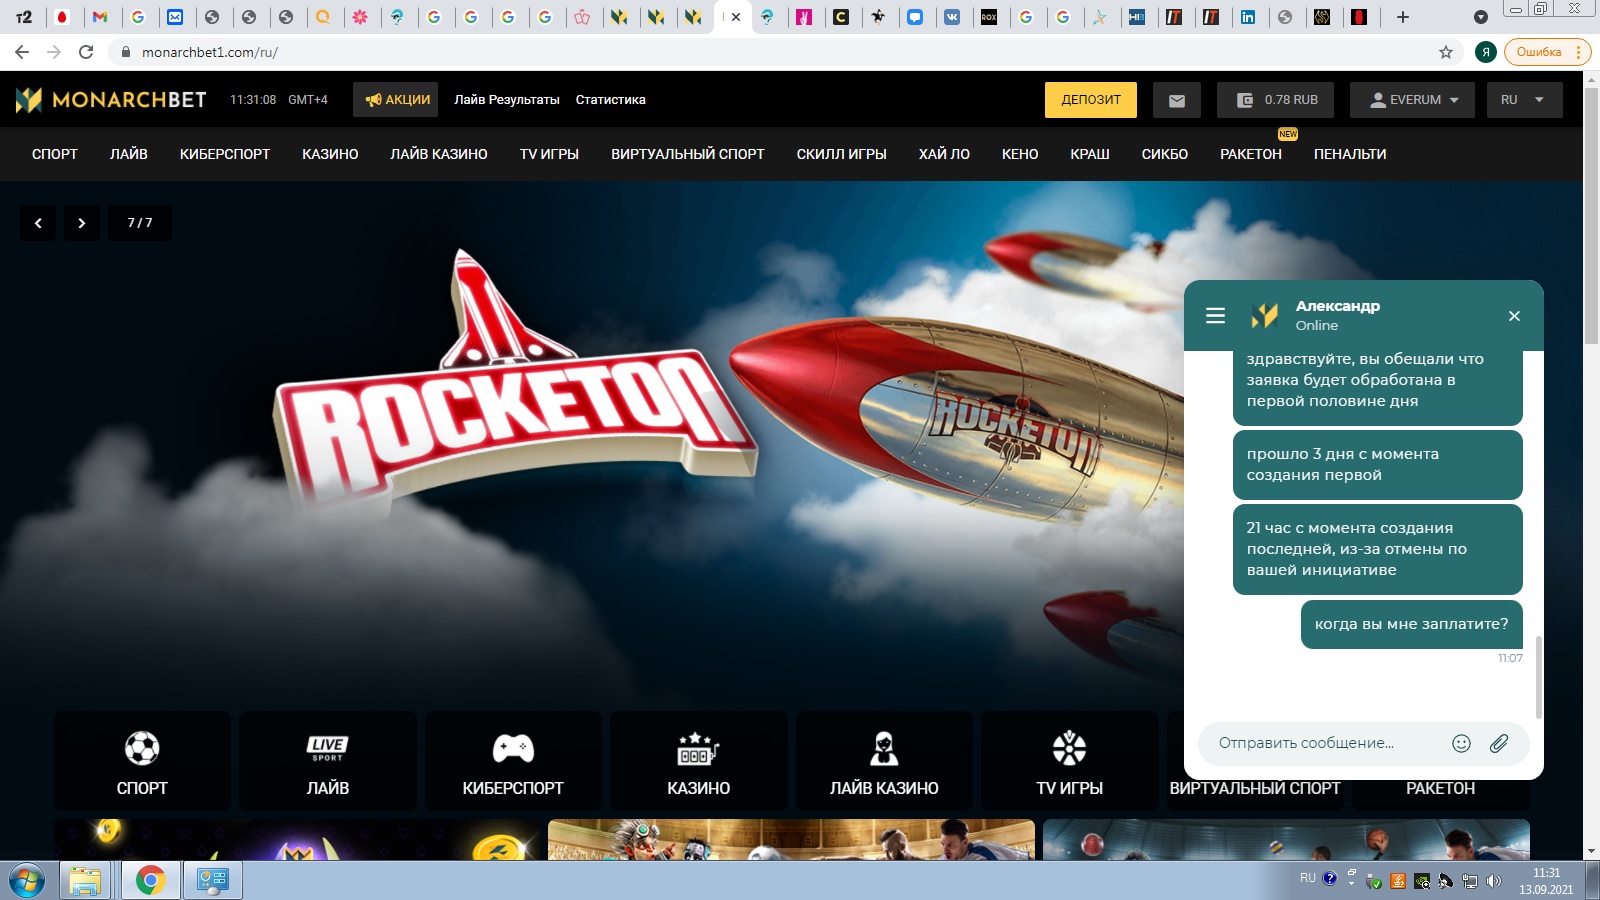Click the Chrome Ошибка error button
This screenshot has height=900, width=1600.
tap(1546, 52)
